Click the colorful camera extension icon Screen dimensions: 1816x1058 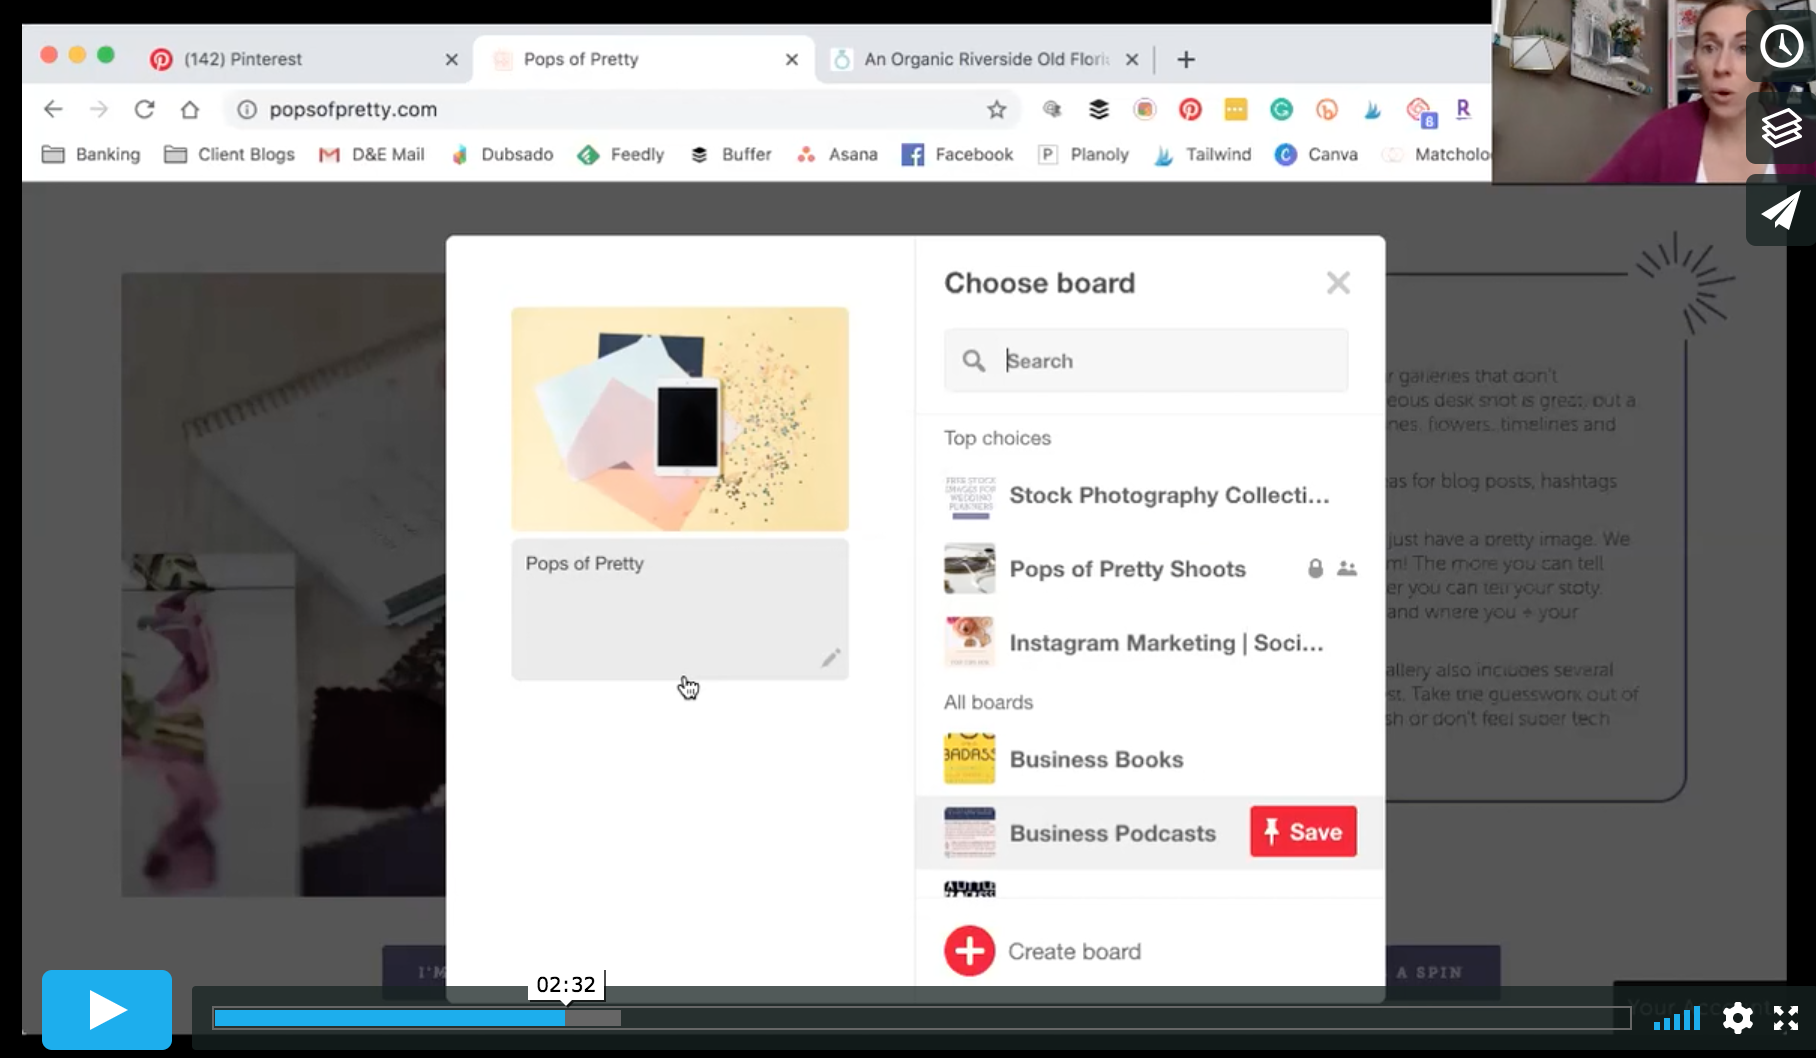pos(1145,109)
